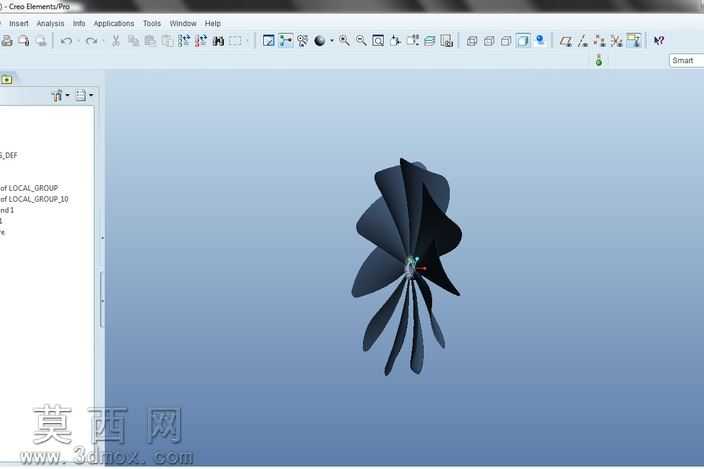
Task: Select No Hidden display style icon
Action: point(506,41)
